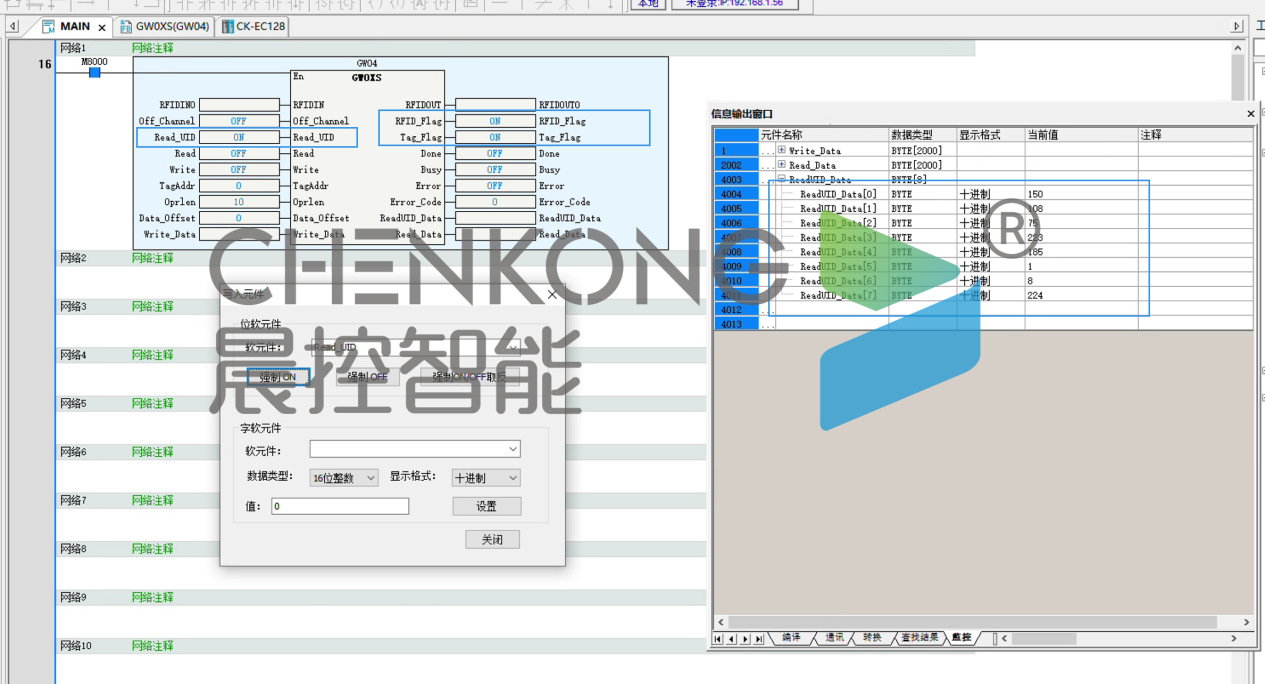Click the current value 150 cell
This screenshot has height=684, width=1265.
(1081, 194)
